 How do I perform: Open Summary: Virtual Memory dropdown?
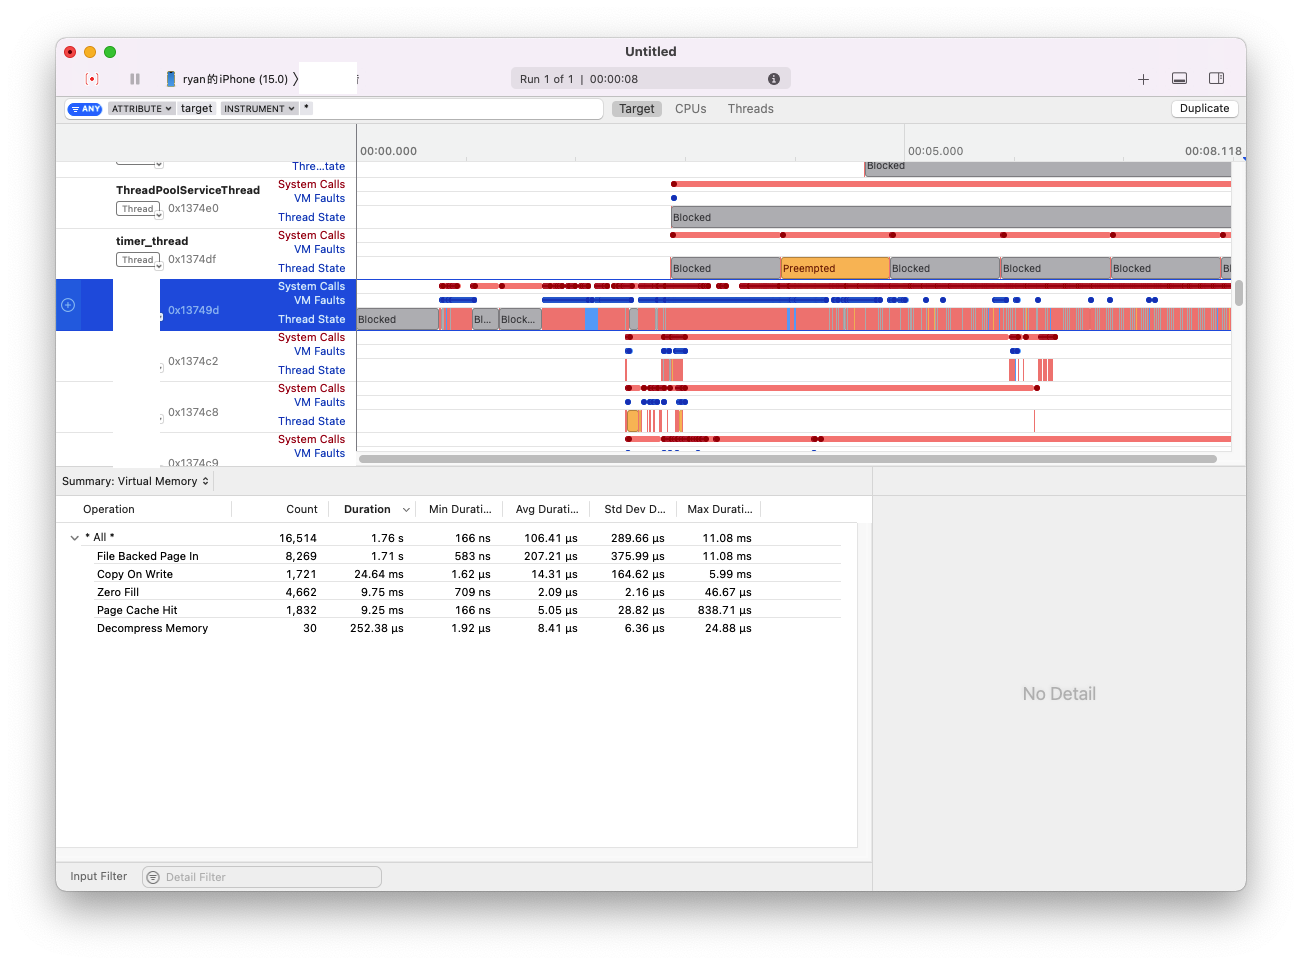[135, 481]
